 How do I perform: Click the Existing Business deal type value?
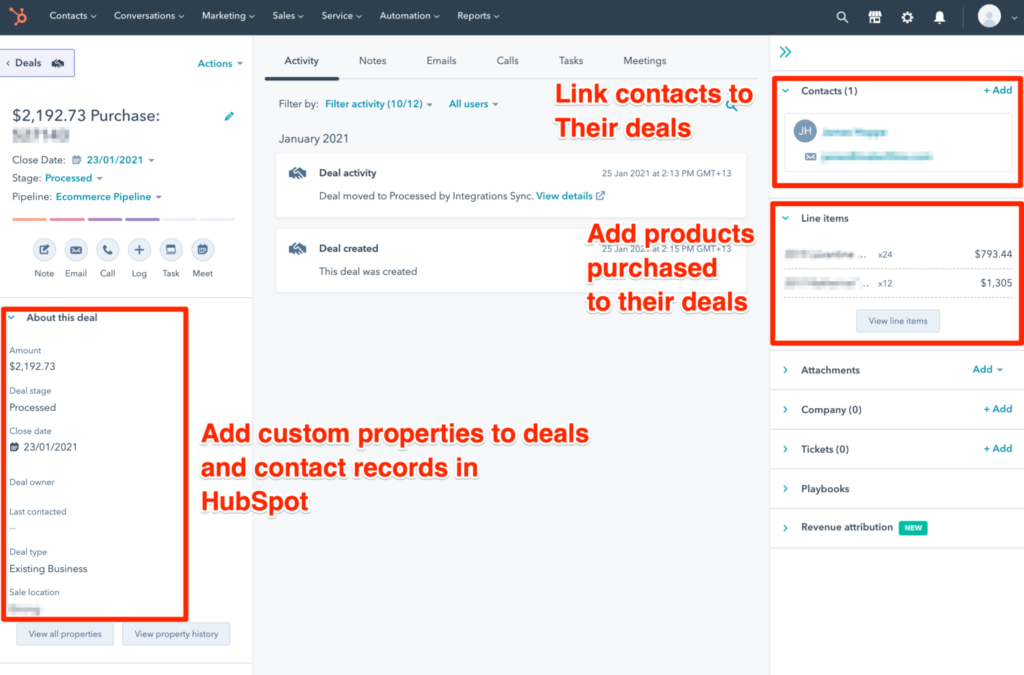48,569
